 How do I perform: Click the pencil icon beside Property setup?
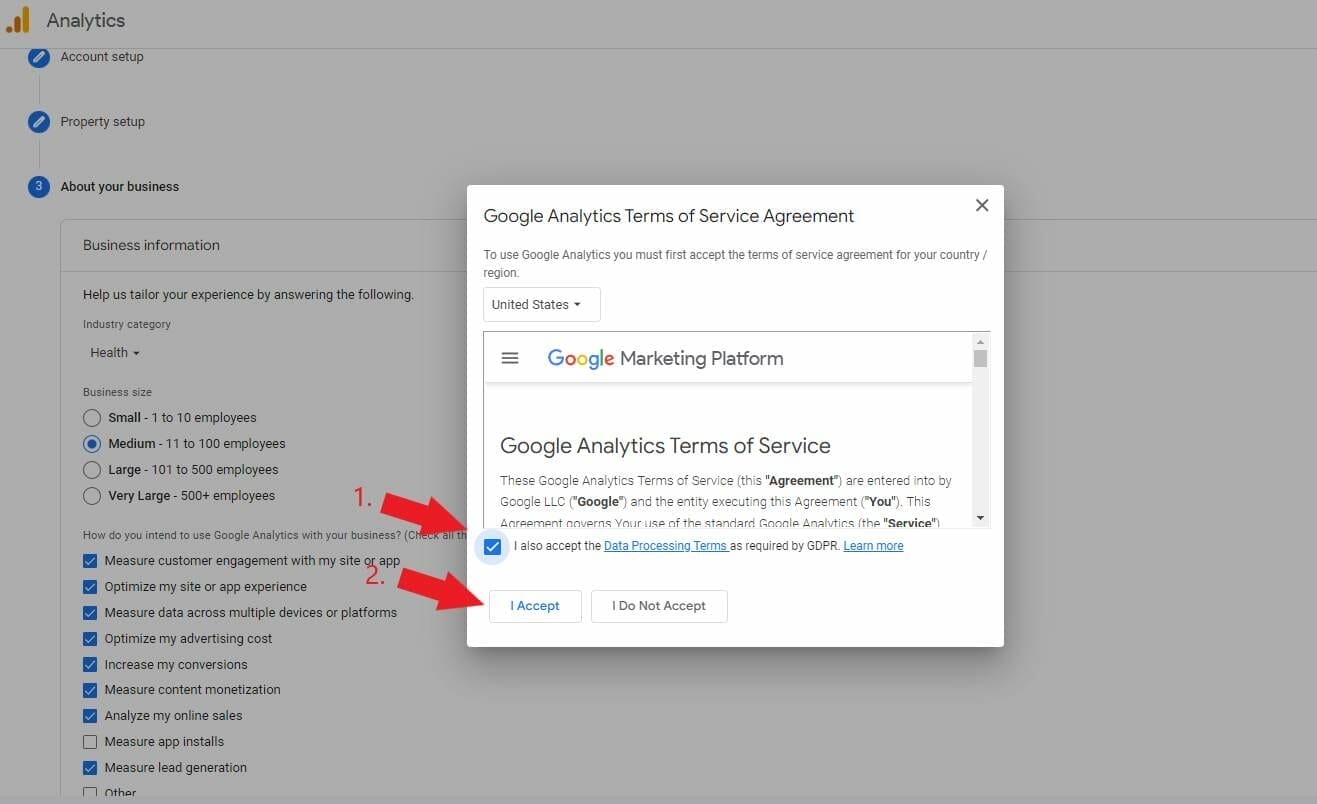[x=38, y=122]
